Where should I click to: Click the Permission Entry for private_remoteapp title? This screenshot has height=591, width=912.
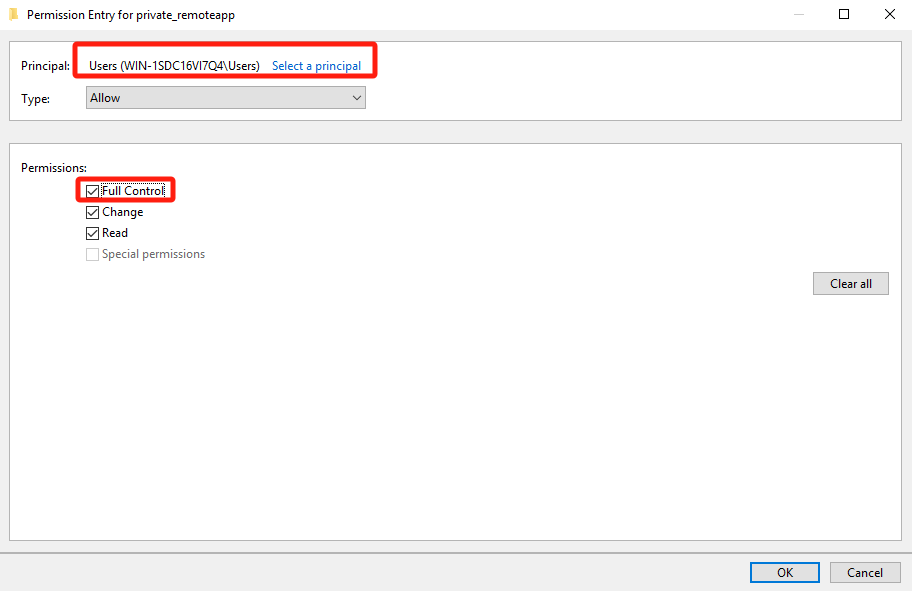point(131,15)
